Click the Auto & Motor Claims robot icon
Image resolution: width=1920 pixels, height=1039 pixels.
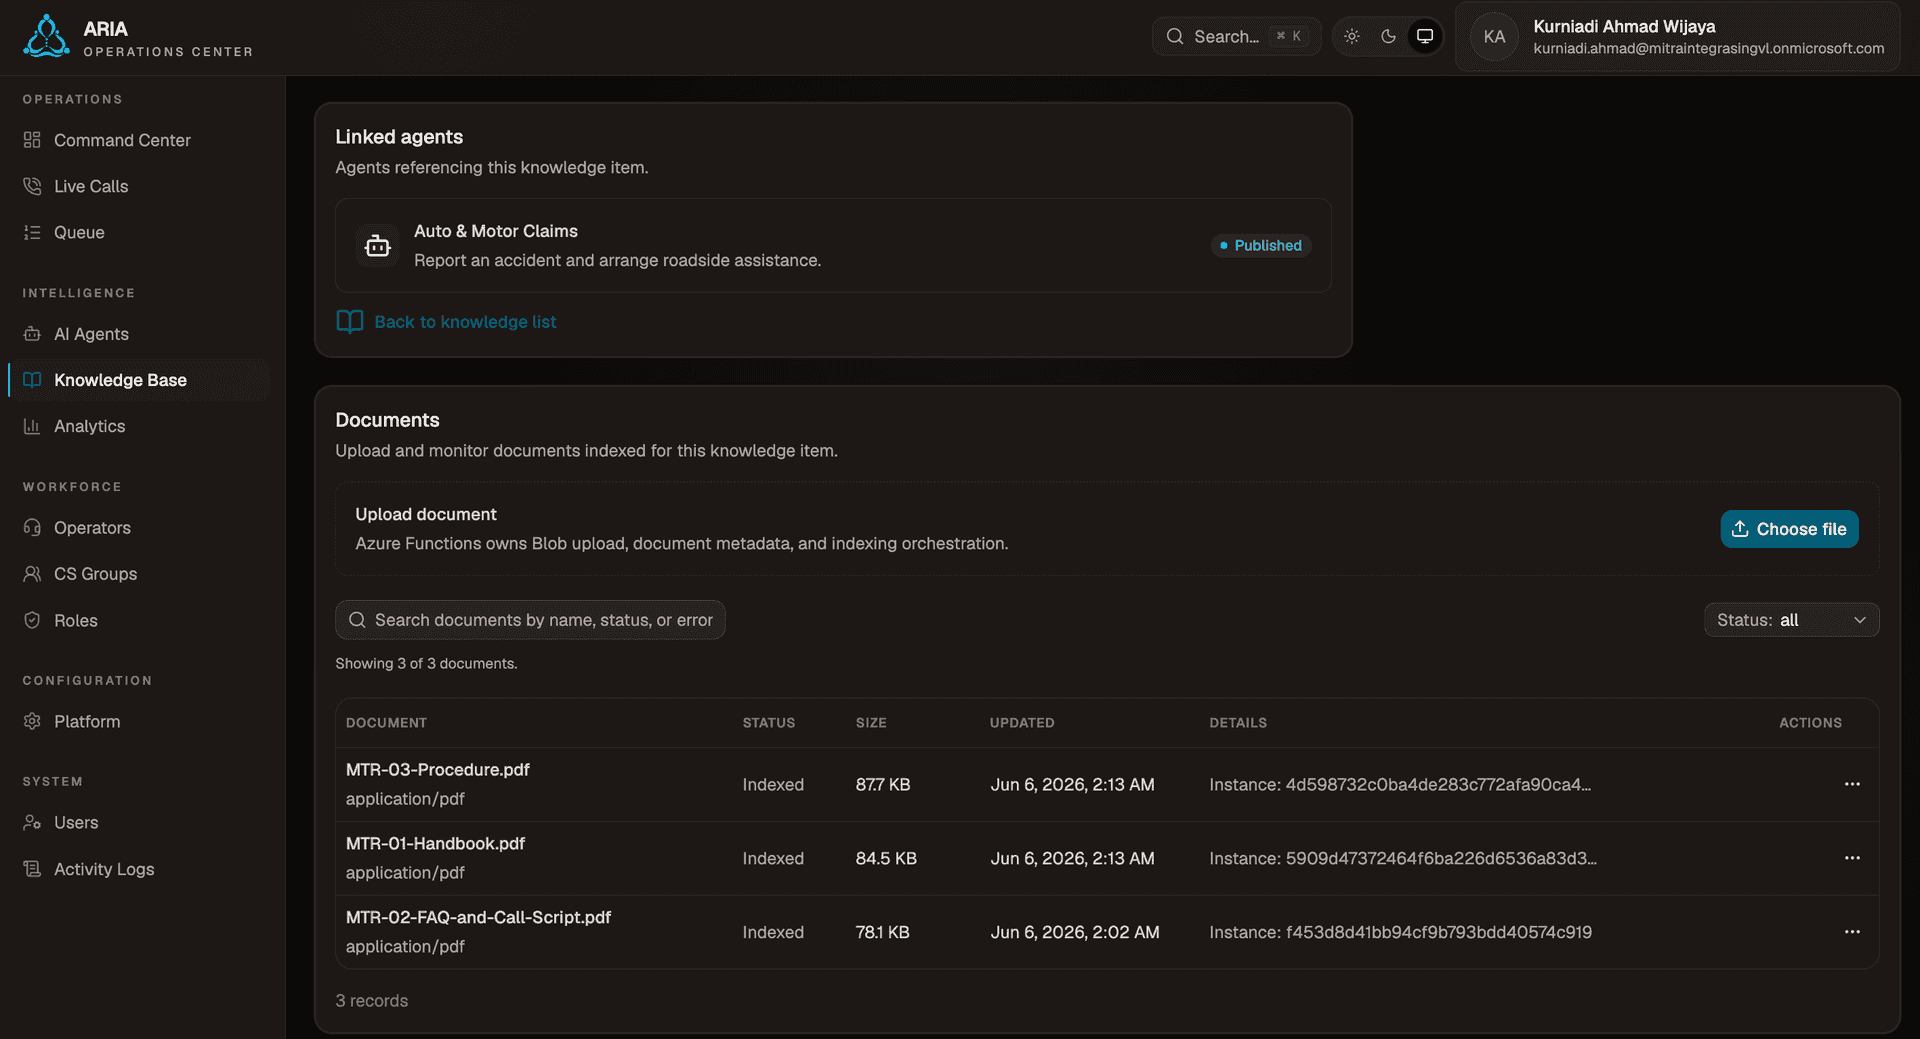click(377, 245)
